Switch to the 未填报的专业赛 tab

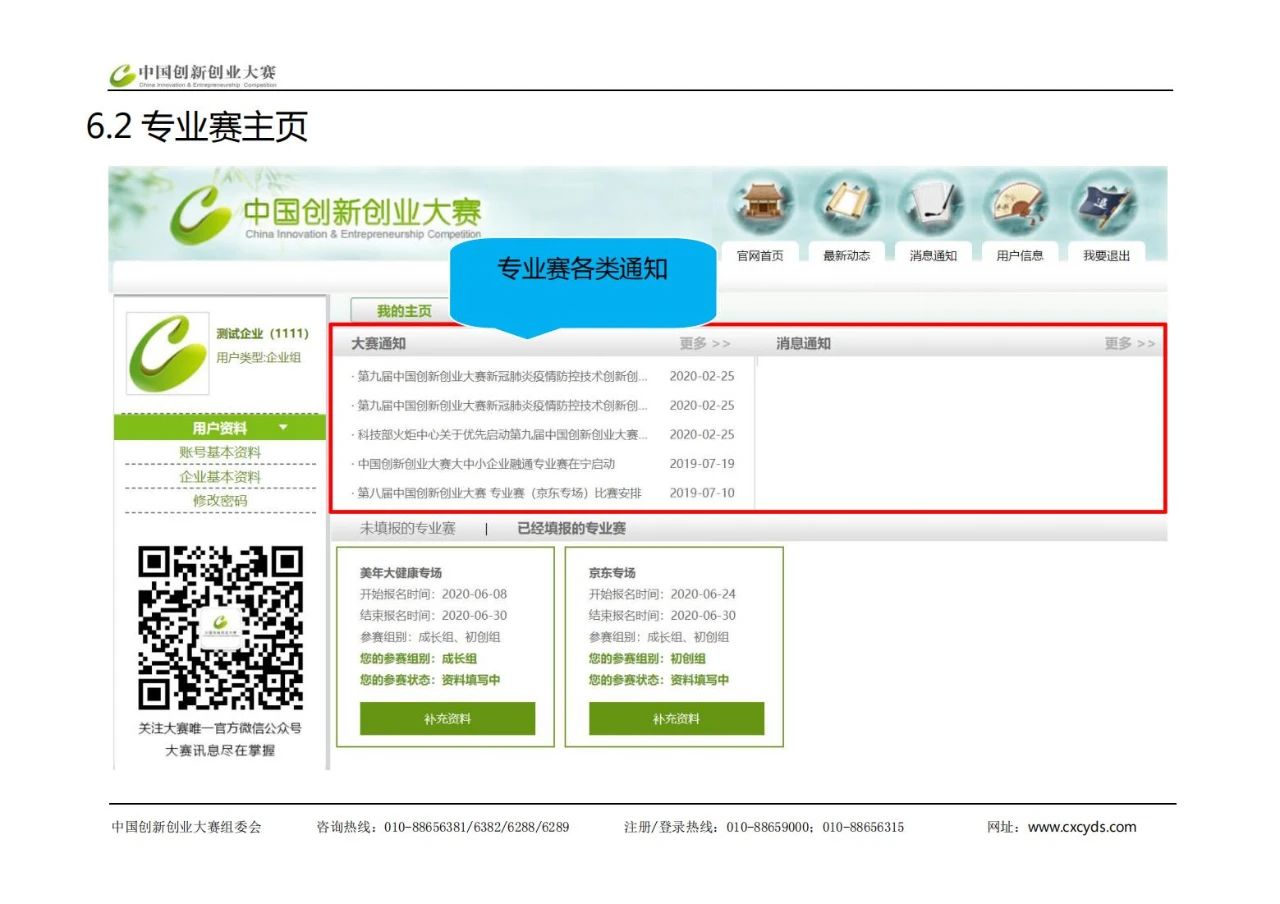coord(407,529)
